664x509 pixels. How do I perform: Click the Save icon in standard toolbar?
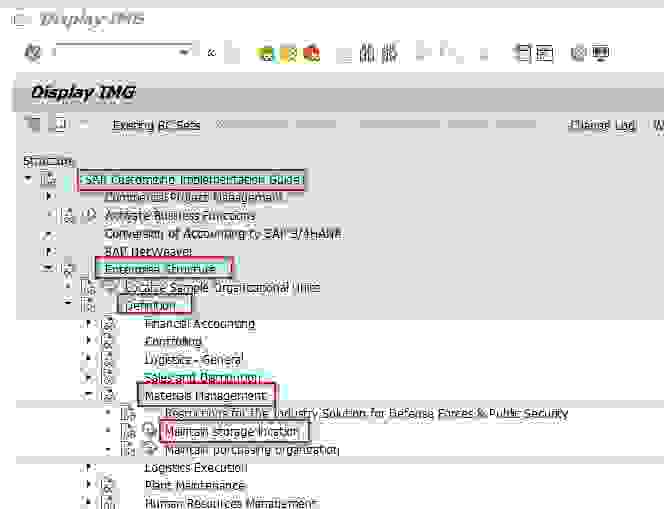pyautogui.click(x=232, y=53)
